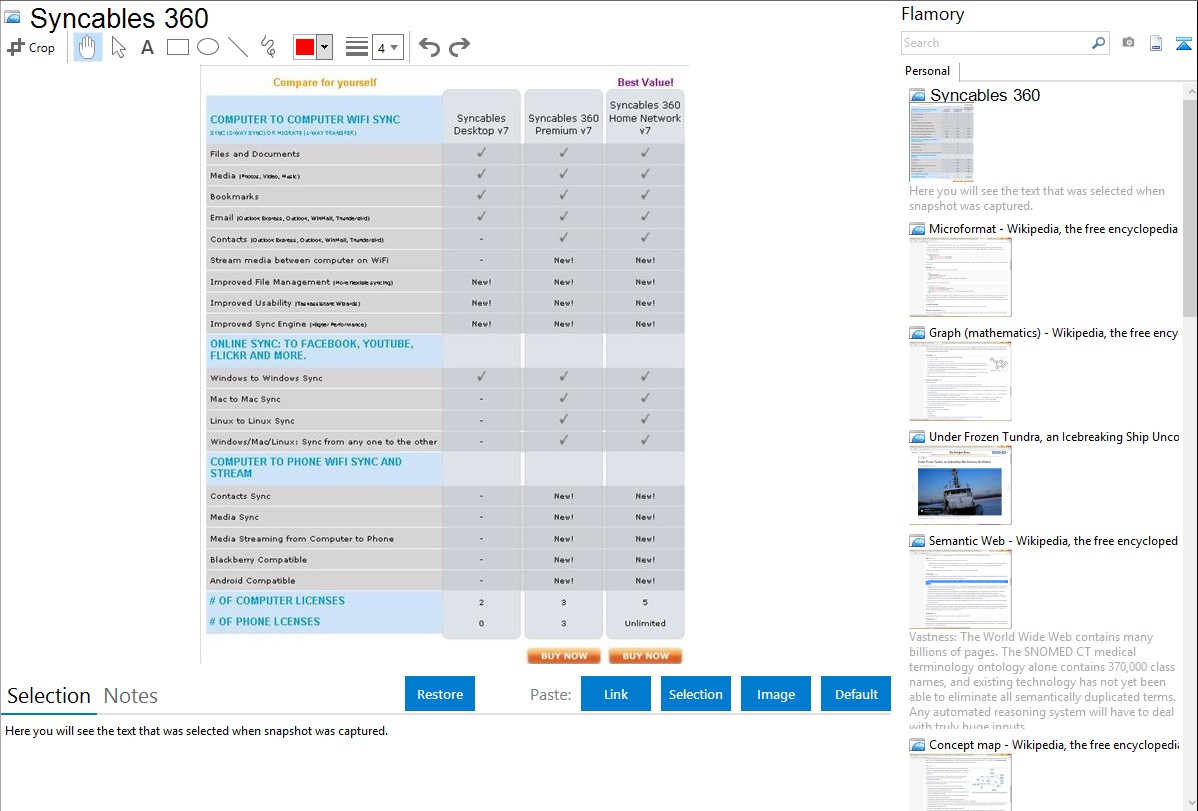Open the Semantic Web snapshot thumbnail
This screenshot has height=811, width=1198.
click(x=960, y=589)
